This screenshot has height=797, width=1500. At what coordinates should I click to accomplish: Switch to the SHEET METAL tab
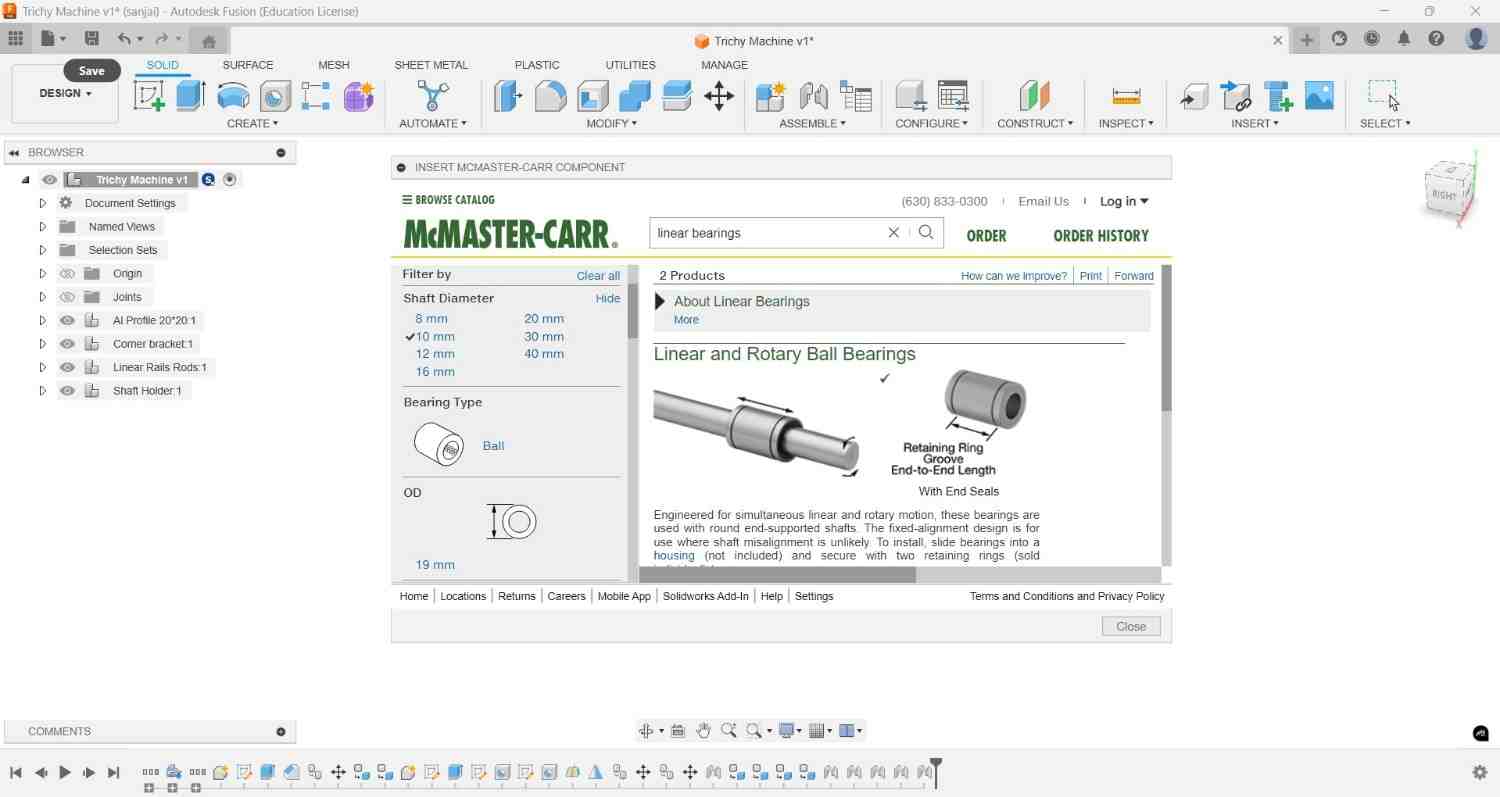431,64
